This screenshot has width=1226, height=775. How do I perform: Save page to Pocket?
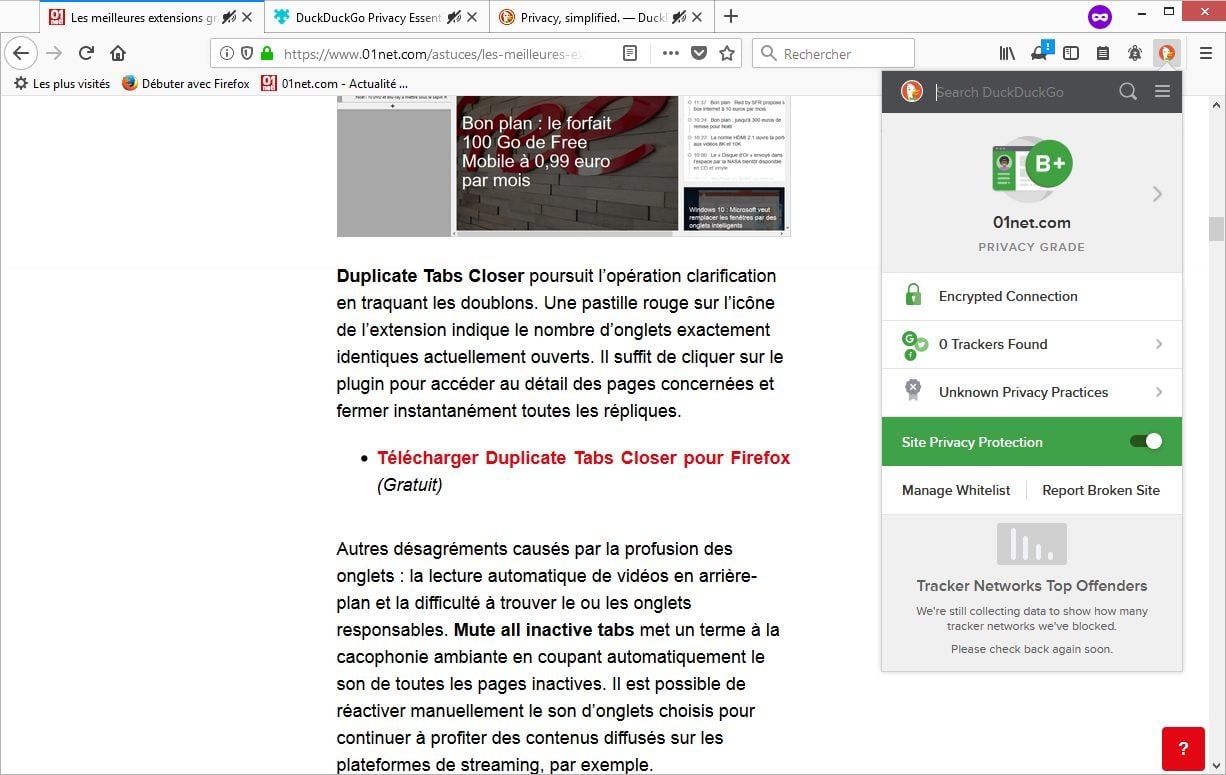click(x=699, y=53)
